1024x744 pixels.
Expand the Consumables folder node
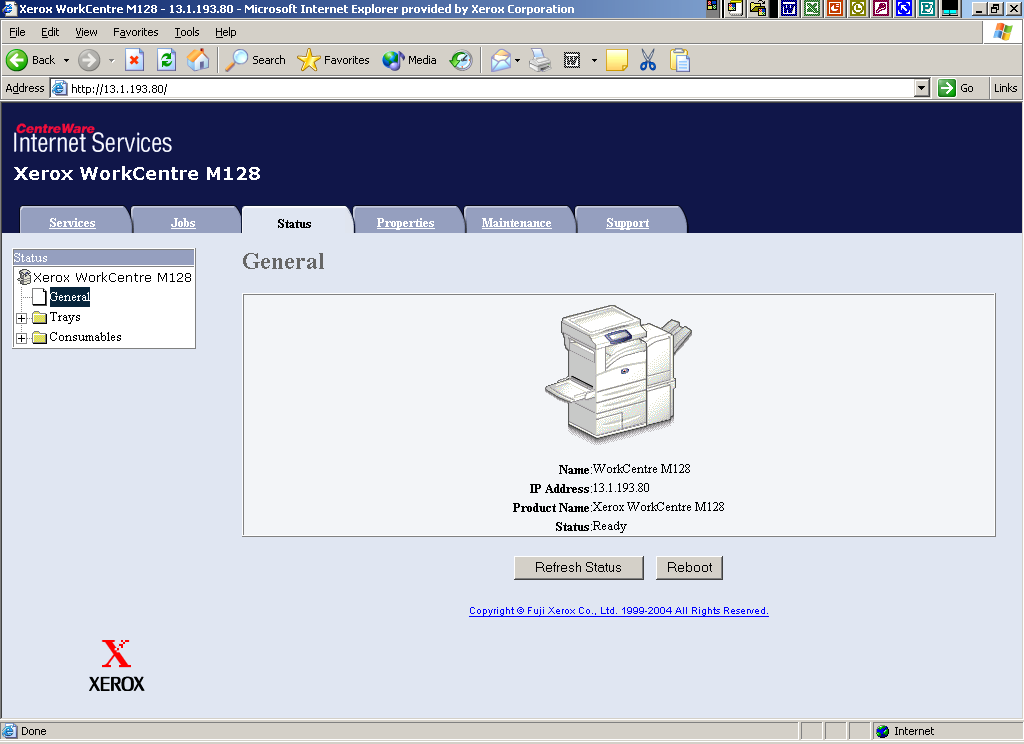coord(22,338)
